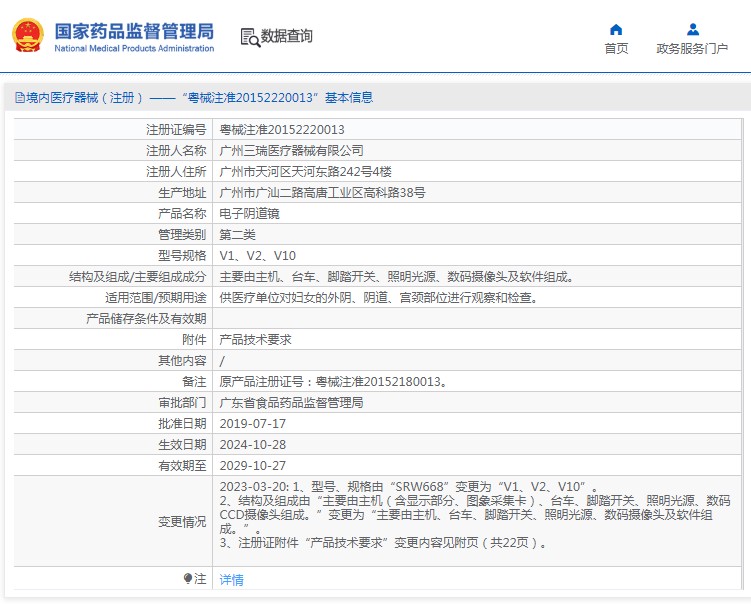The image size is (751, 604).
Task: Click the 产品名称 row label
Action: tap(182, 214)
